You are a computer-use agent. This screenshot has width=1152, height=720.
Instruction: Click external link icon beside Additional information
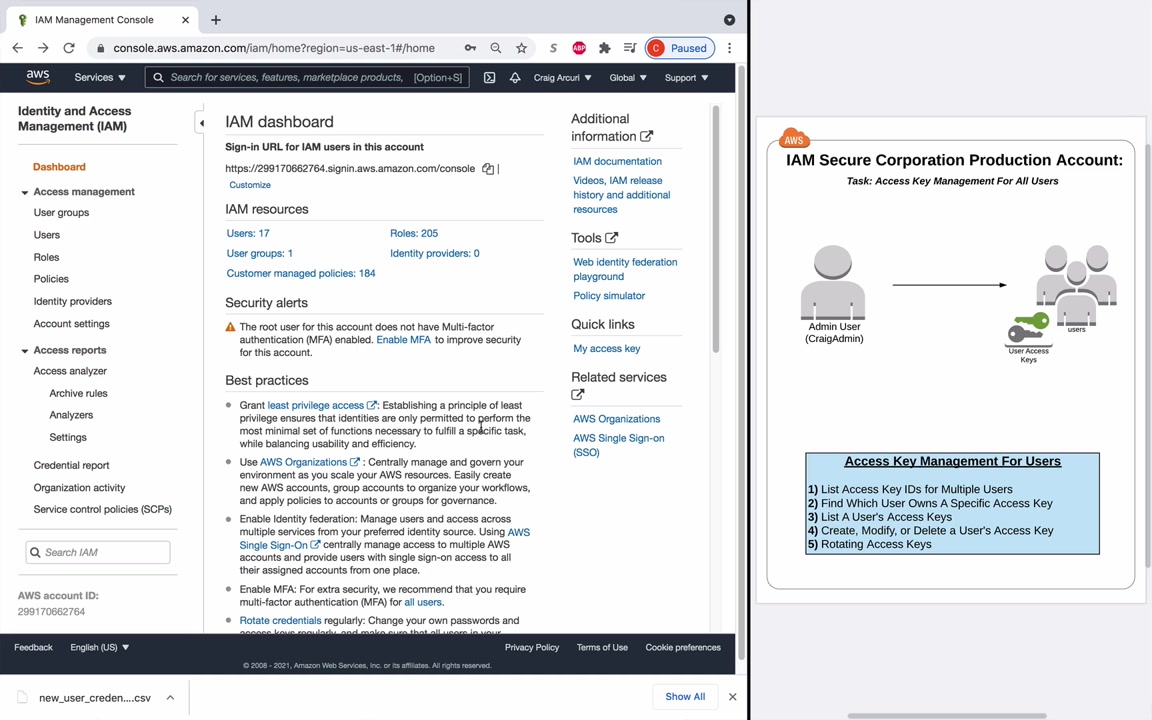pyautogui.click(x=647, y=136)
